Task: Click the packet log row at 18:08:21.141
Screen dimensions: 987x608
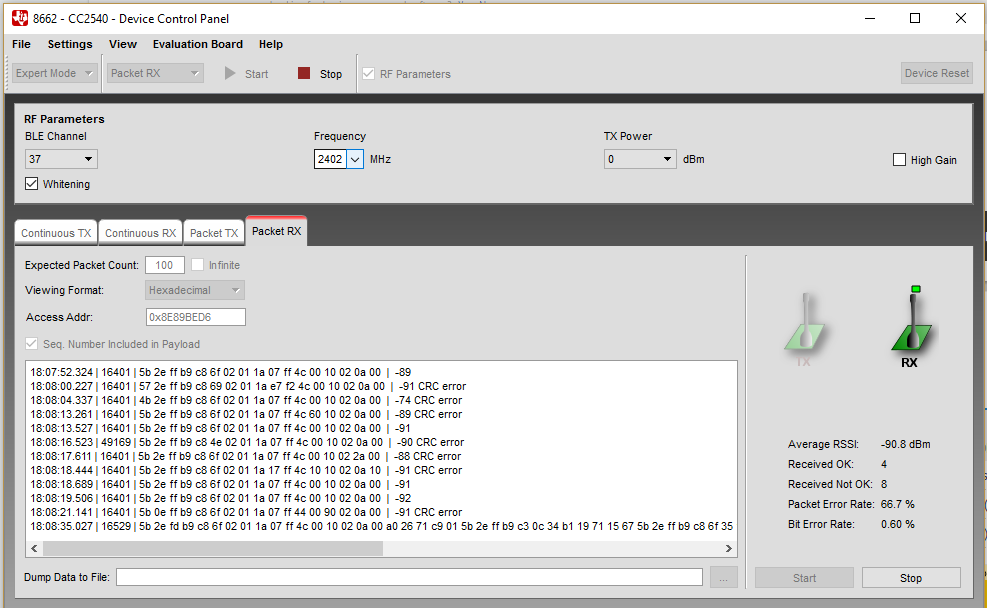Action: pyautogui.click(x=246, y=512)
